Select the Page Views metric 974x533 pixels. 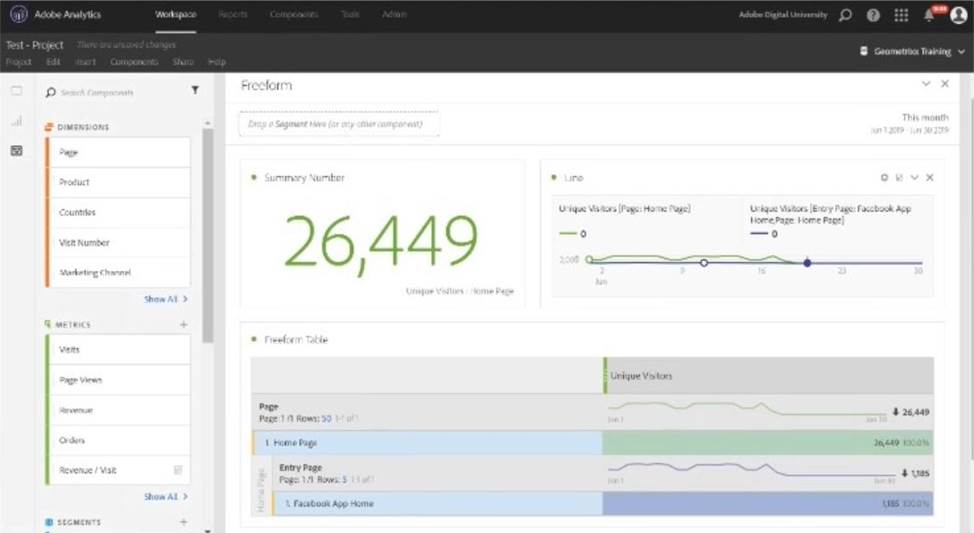click(117, 380)
